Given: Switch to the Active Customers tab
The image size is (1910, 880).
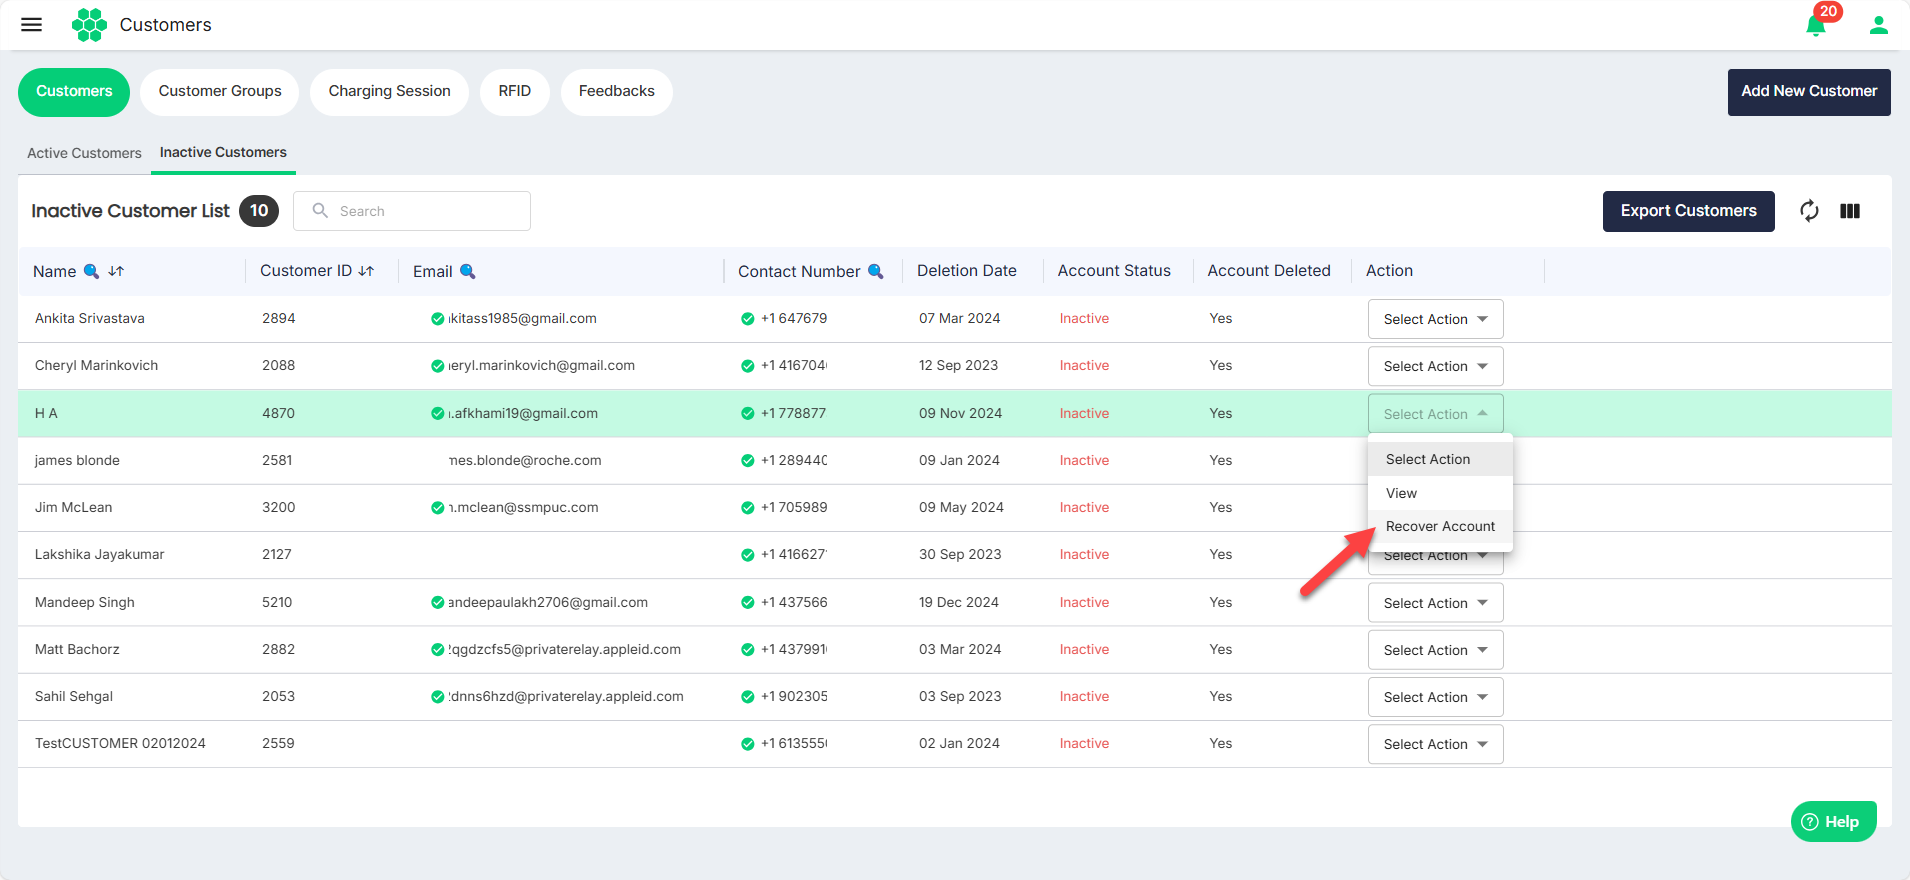Looking at the screenshot, I should [84, 153].
